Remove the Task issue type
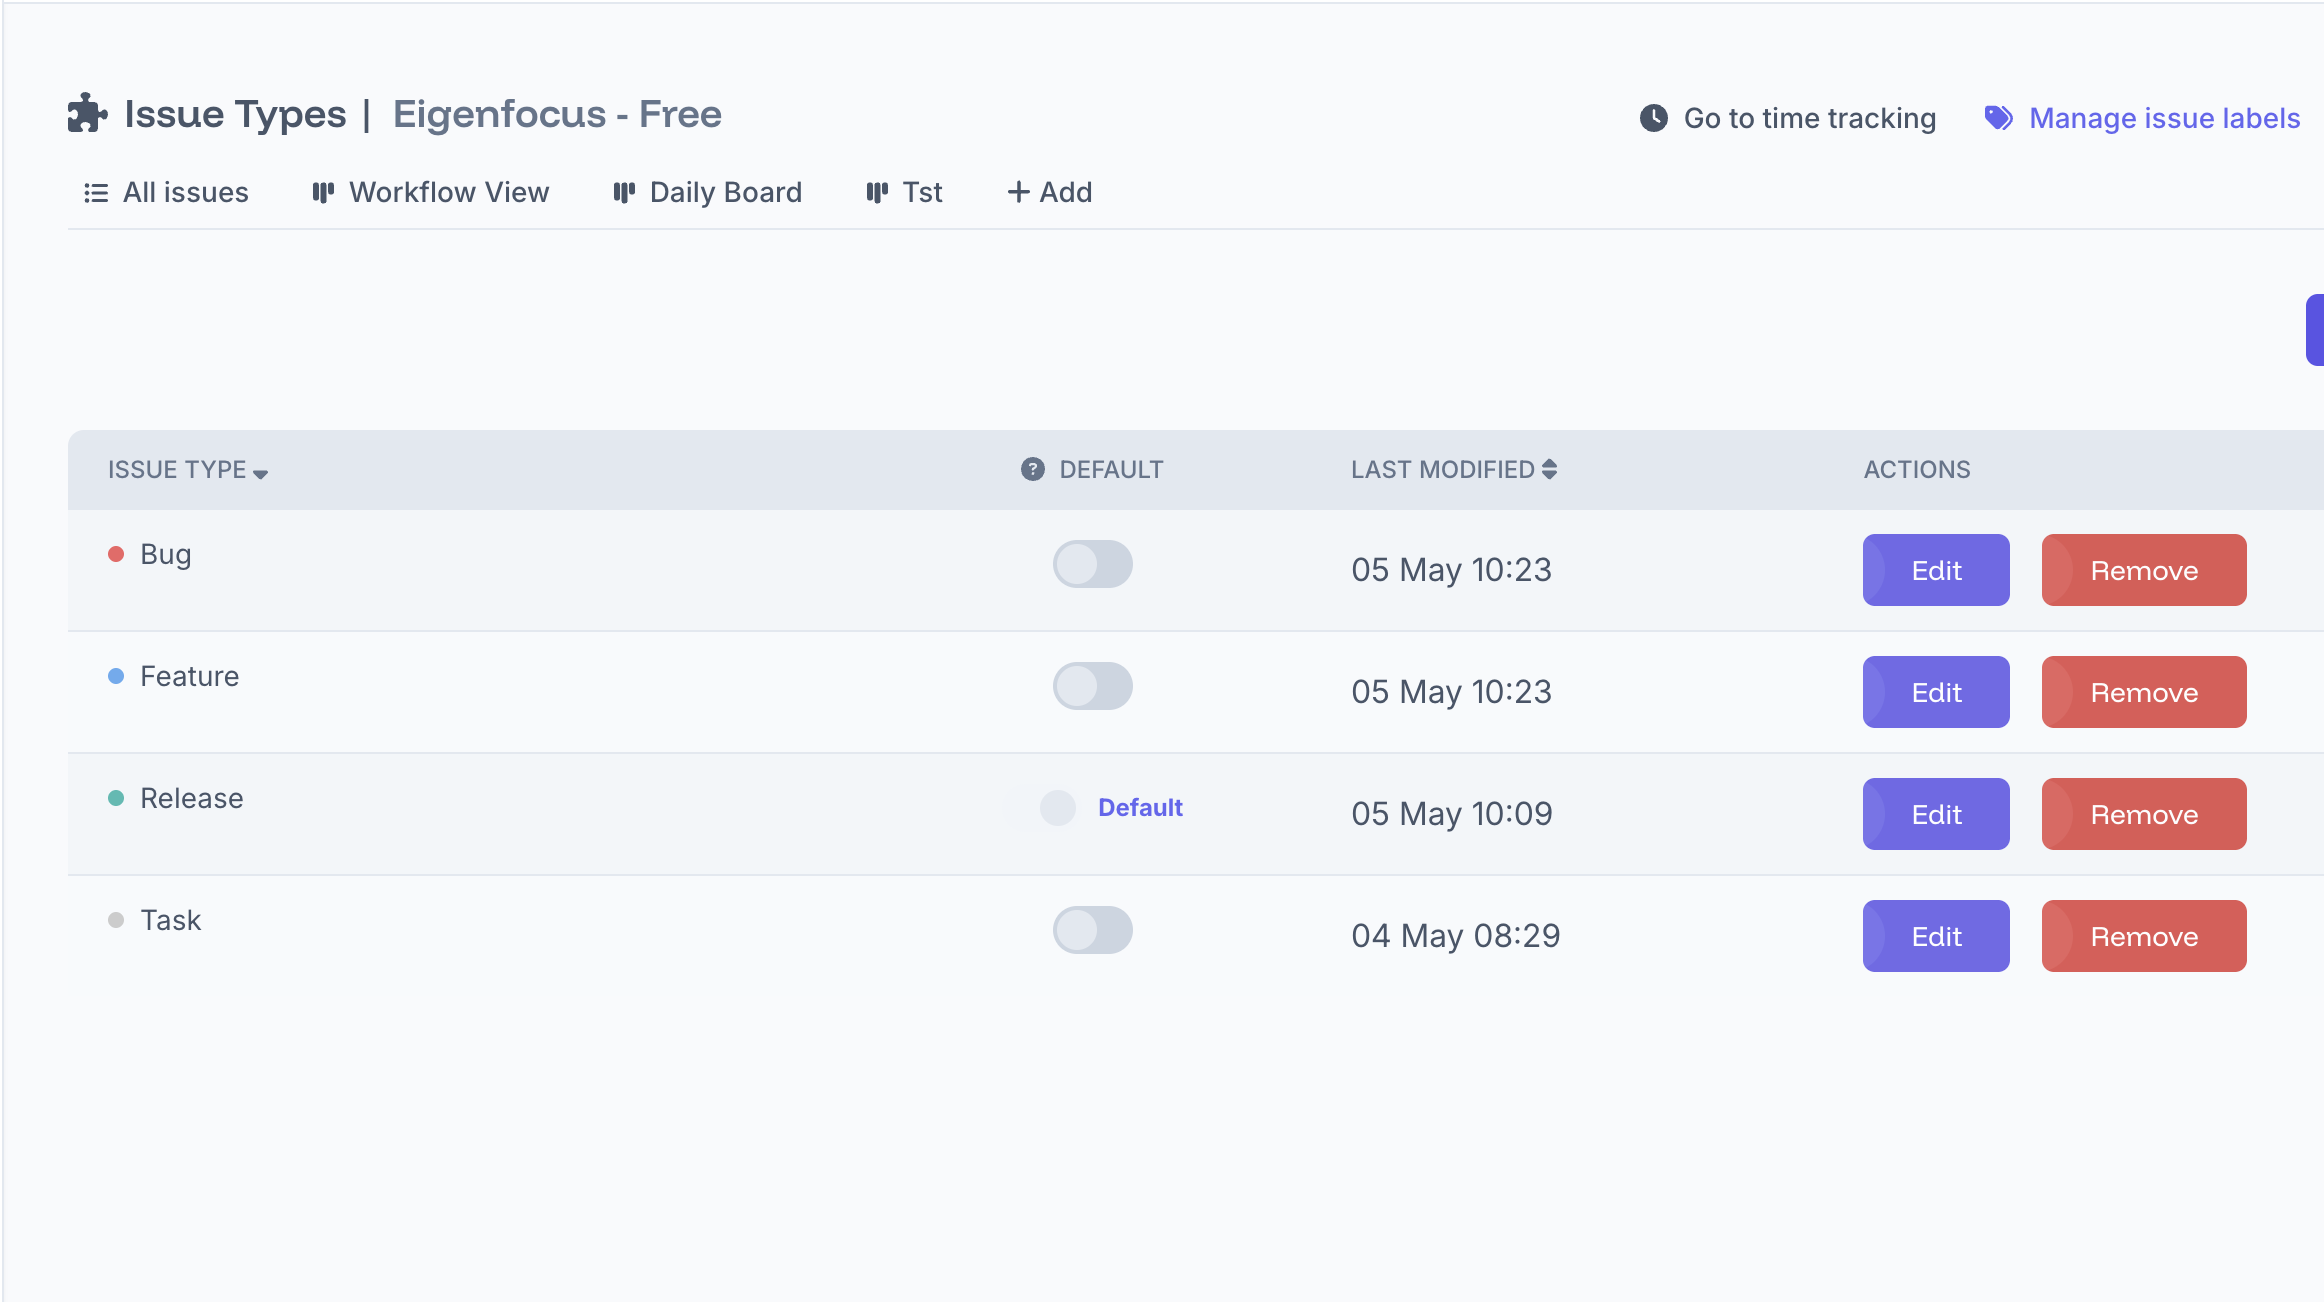2324x1302 pixels. (x=2143, y=936)
